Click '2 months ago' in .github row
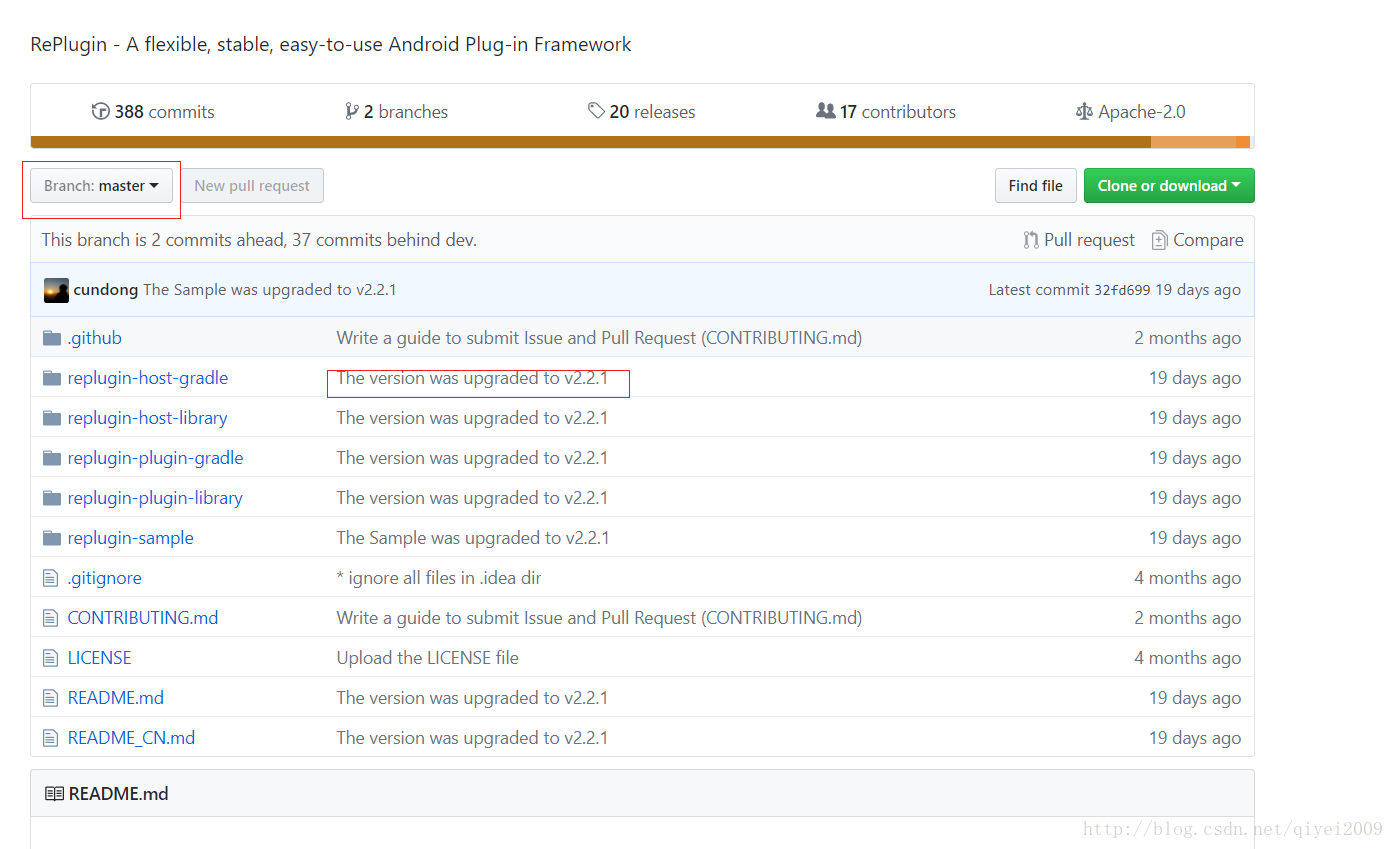The height and width of the screenshot is (849, 1394). pos(1187,338)
